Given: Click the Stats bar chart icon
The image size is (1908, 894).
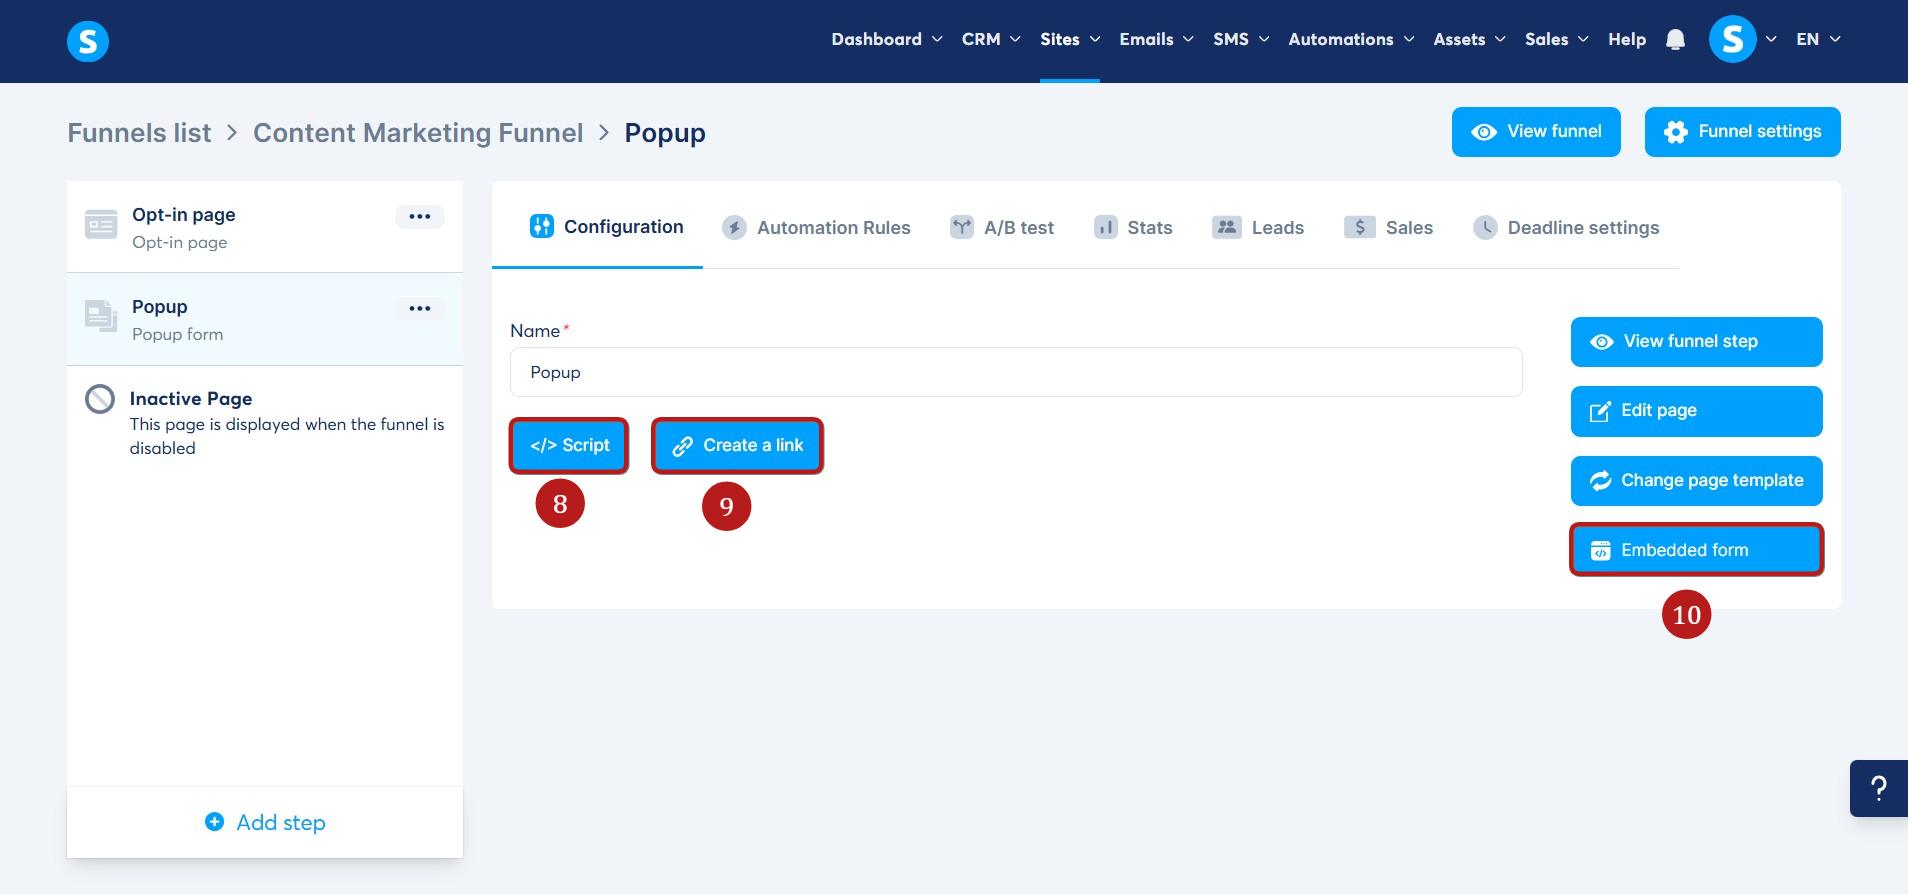Looking at the screenshot, I should click(1106, 227).
